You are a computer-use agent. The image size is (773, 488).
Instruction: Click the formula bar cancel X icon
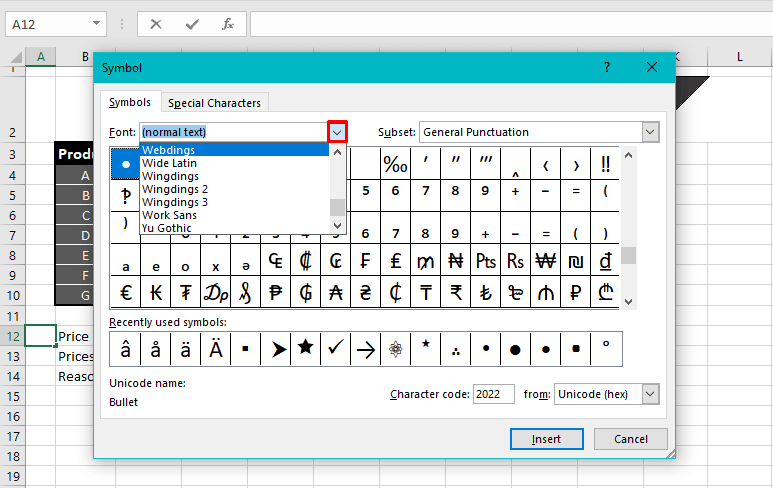(156, 24)
